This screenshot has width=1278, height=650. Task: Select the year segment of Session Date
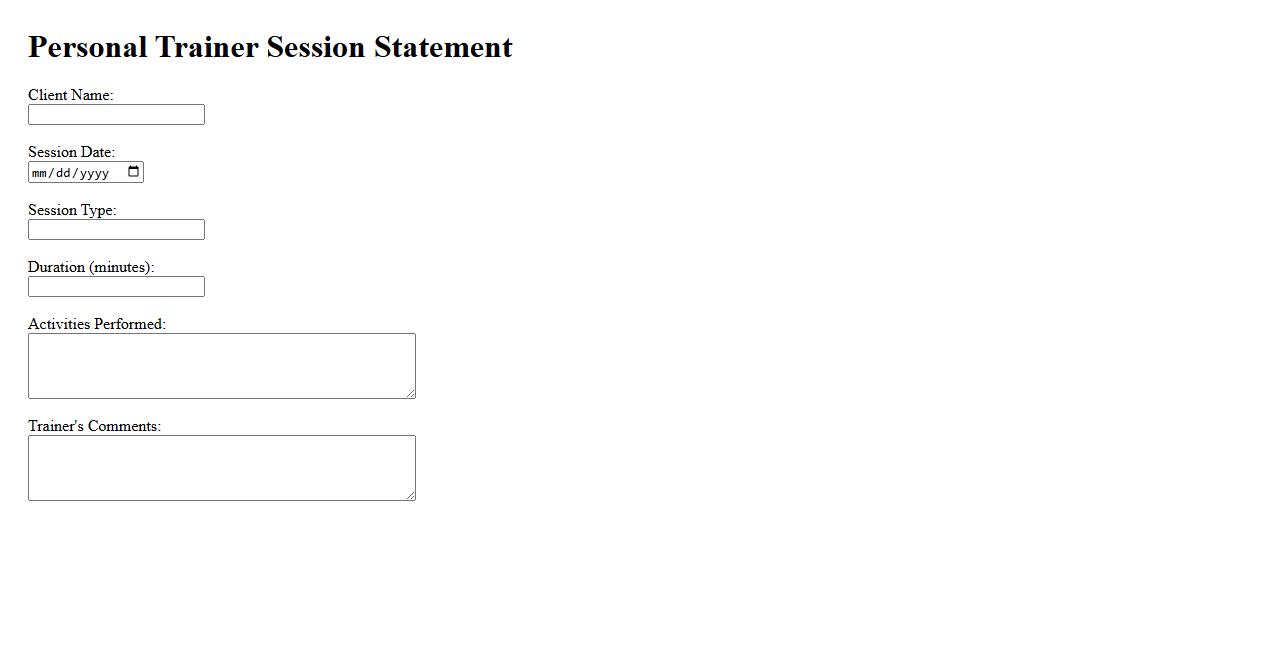tap(94, 173)
